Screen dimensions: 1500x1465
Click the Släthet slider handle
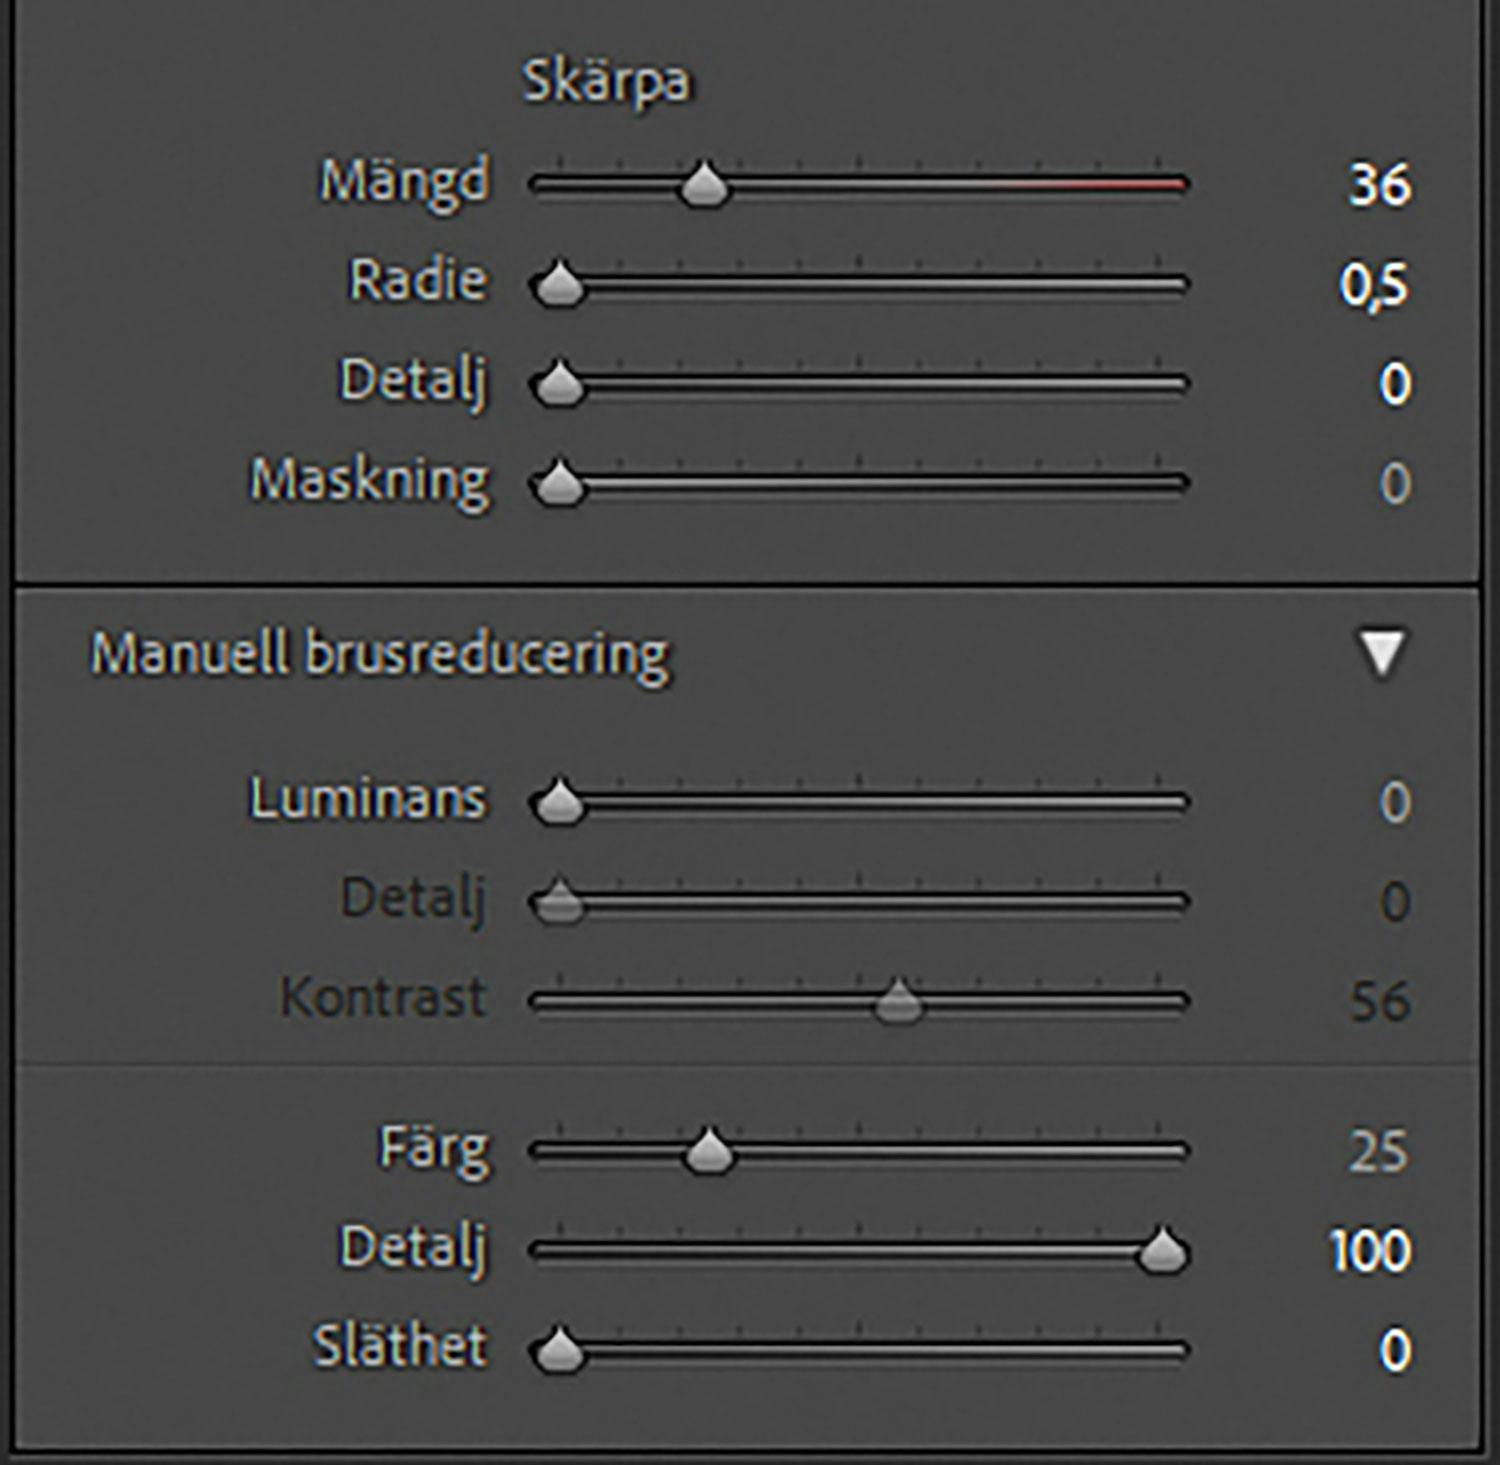tap(558, 1352)
